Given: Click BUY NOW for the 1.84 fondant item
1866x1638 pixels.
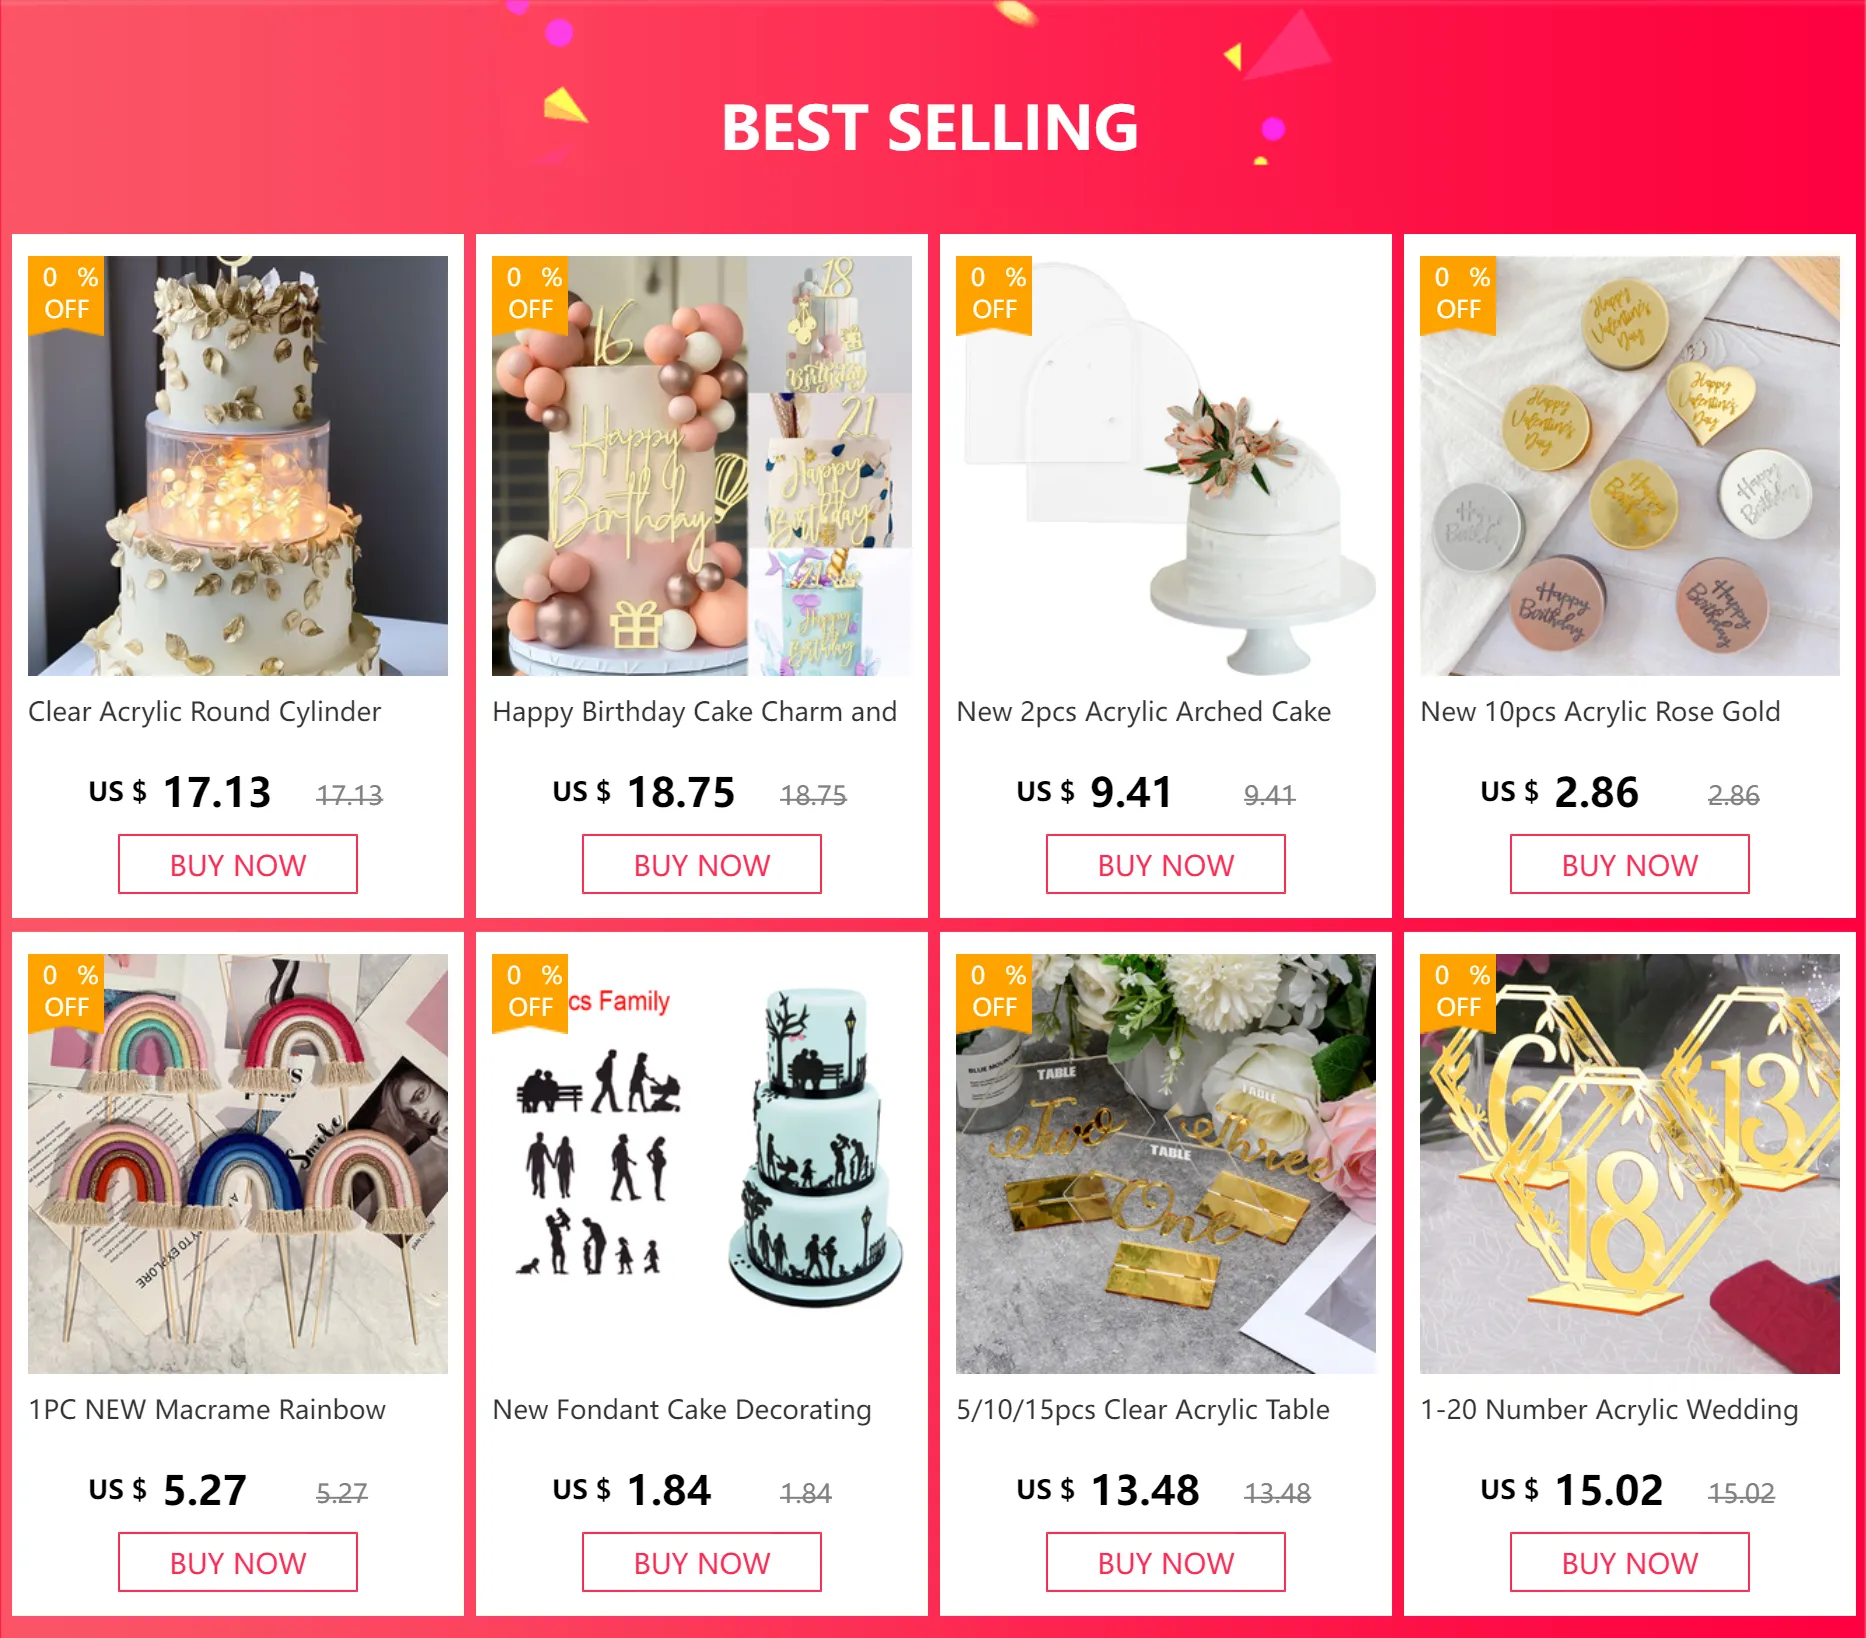Looking at the screenshot, I should point(702,1563).
